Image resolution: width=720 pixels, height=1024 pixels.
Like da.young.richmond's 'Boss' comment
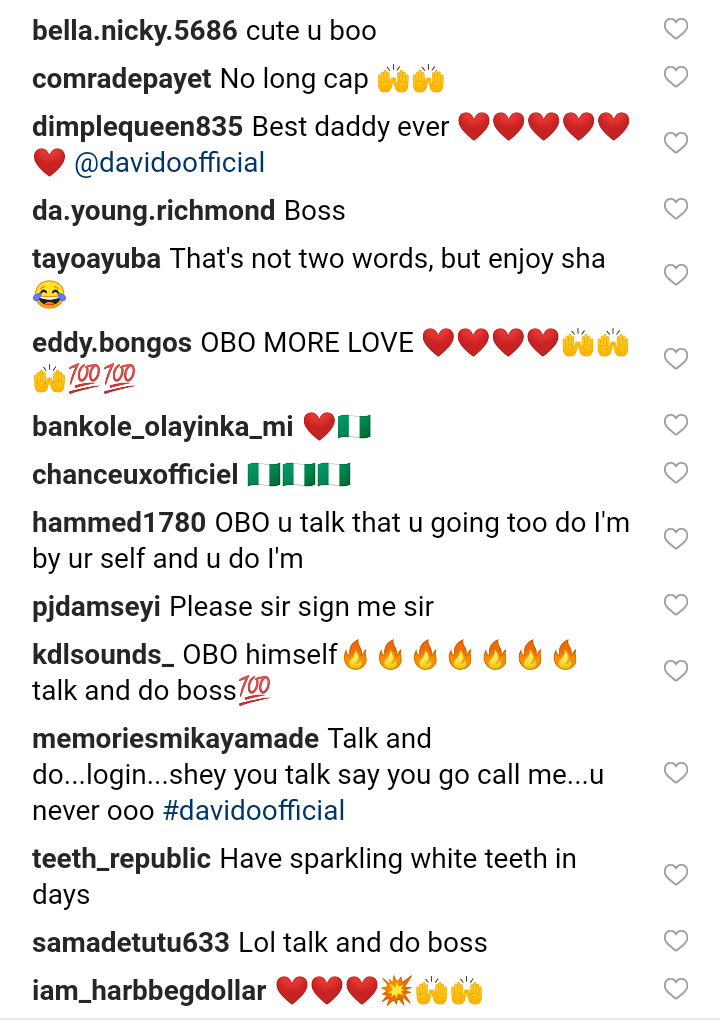676,209
